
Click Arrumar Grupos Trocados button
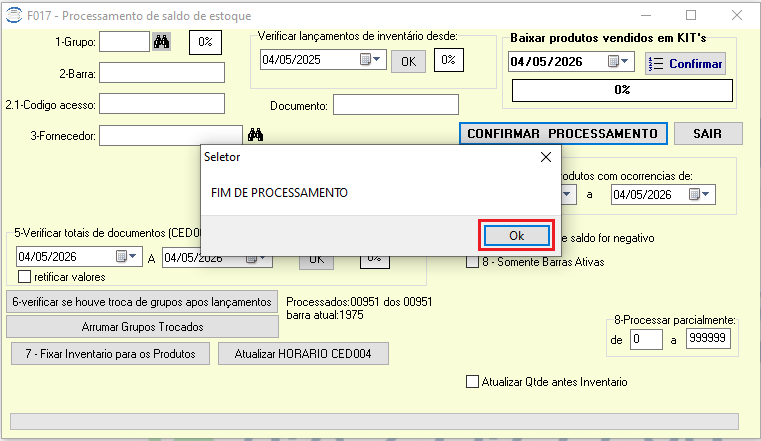pyautogui.click(x=142, y=327)
